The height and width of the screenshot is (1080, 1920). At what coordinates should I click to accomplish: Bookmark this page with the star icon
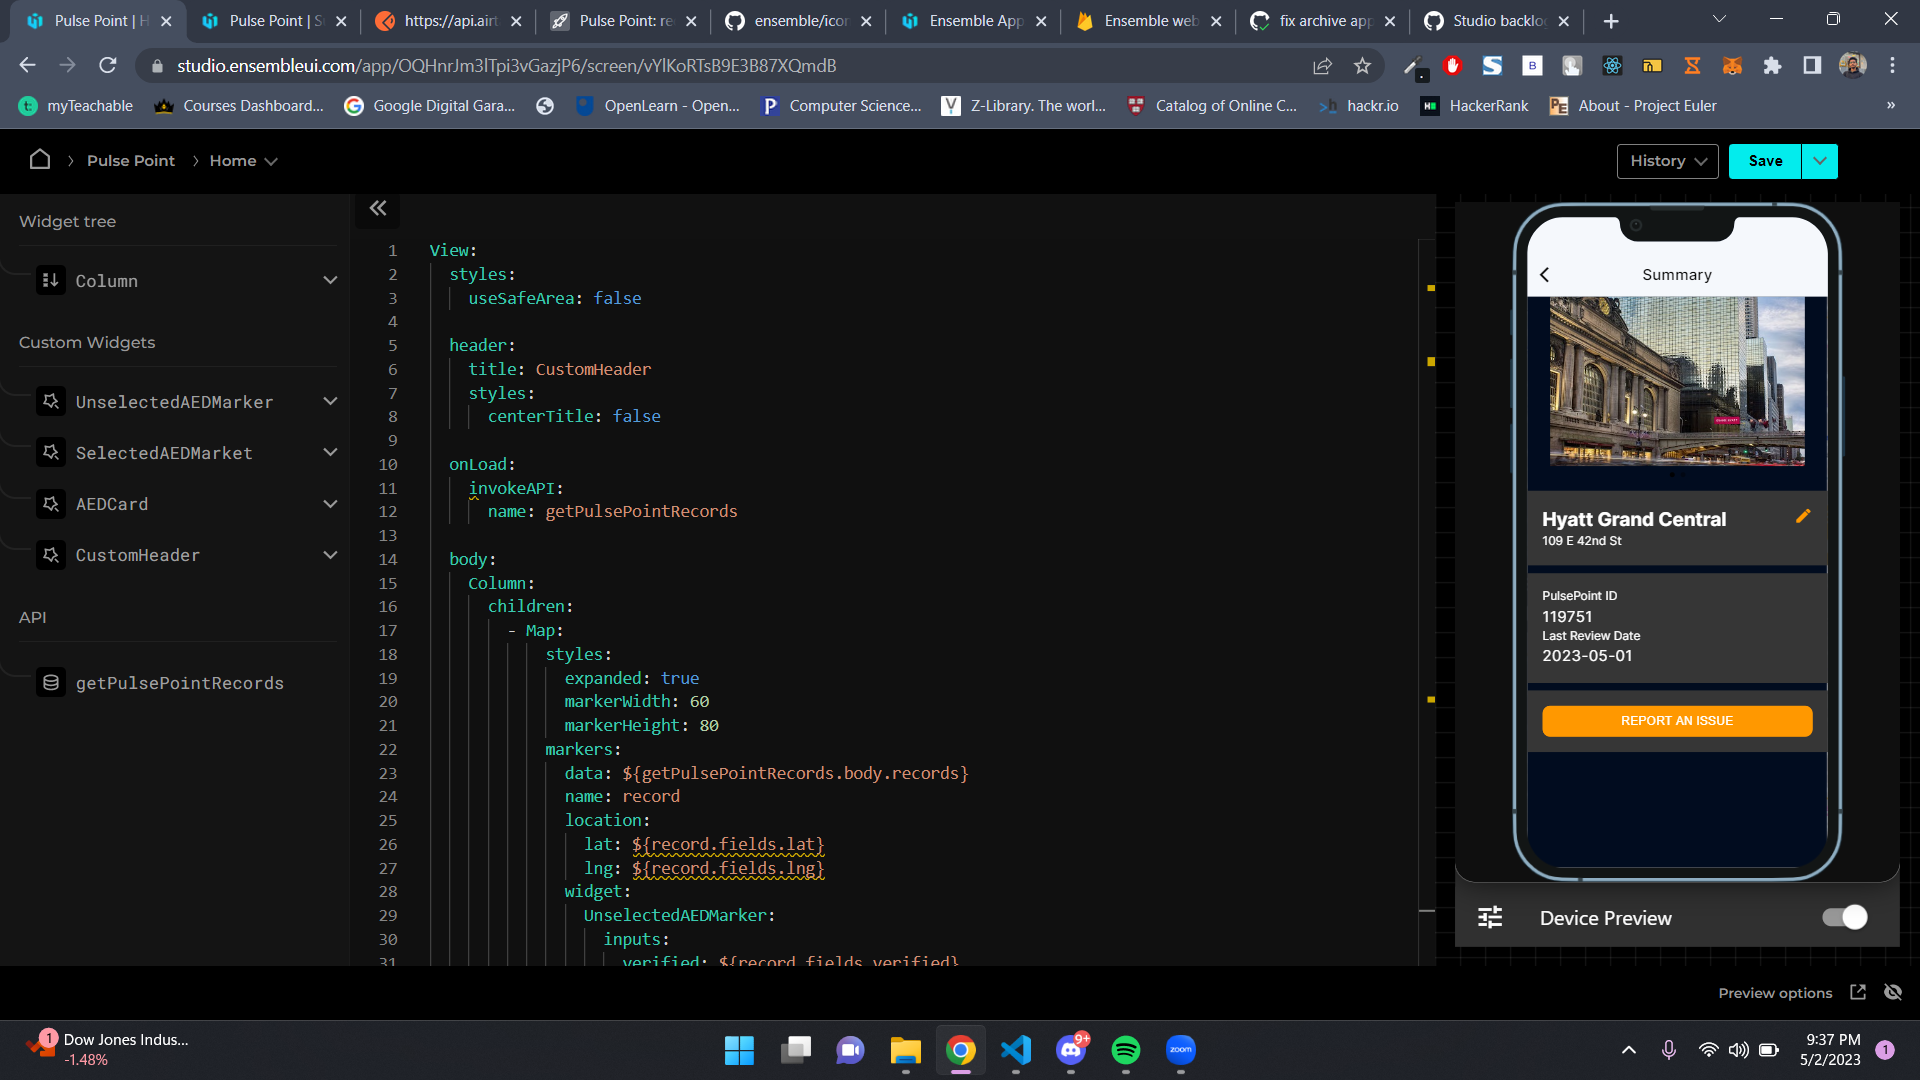pos(1362,65)
